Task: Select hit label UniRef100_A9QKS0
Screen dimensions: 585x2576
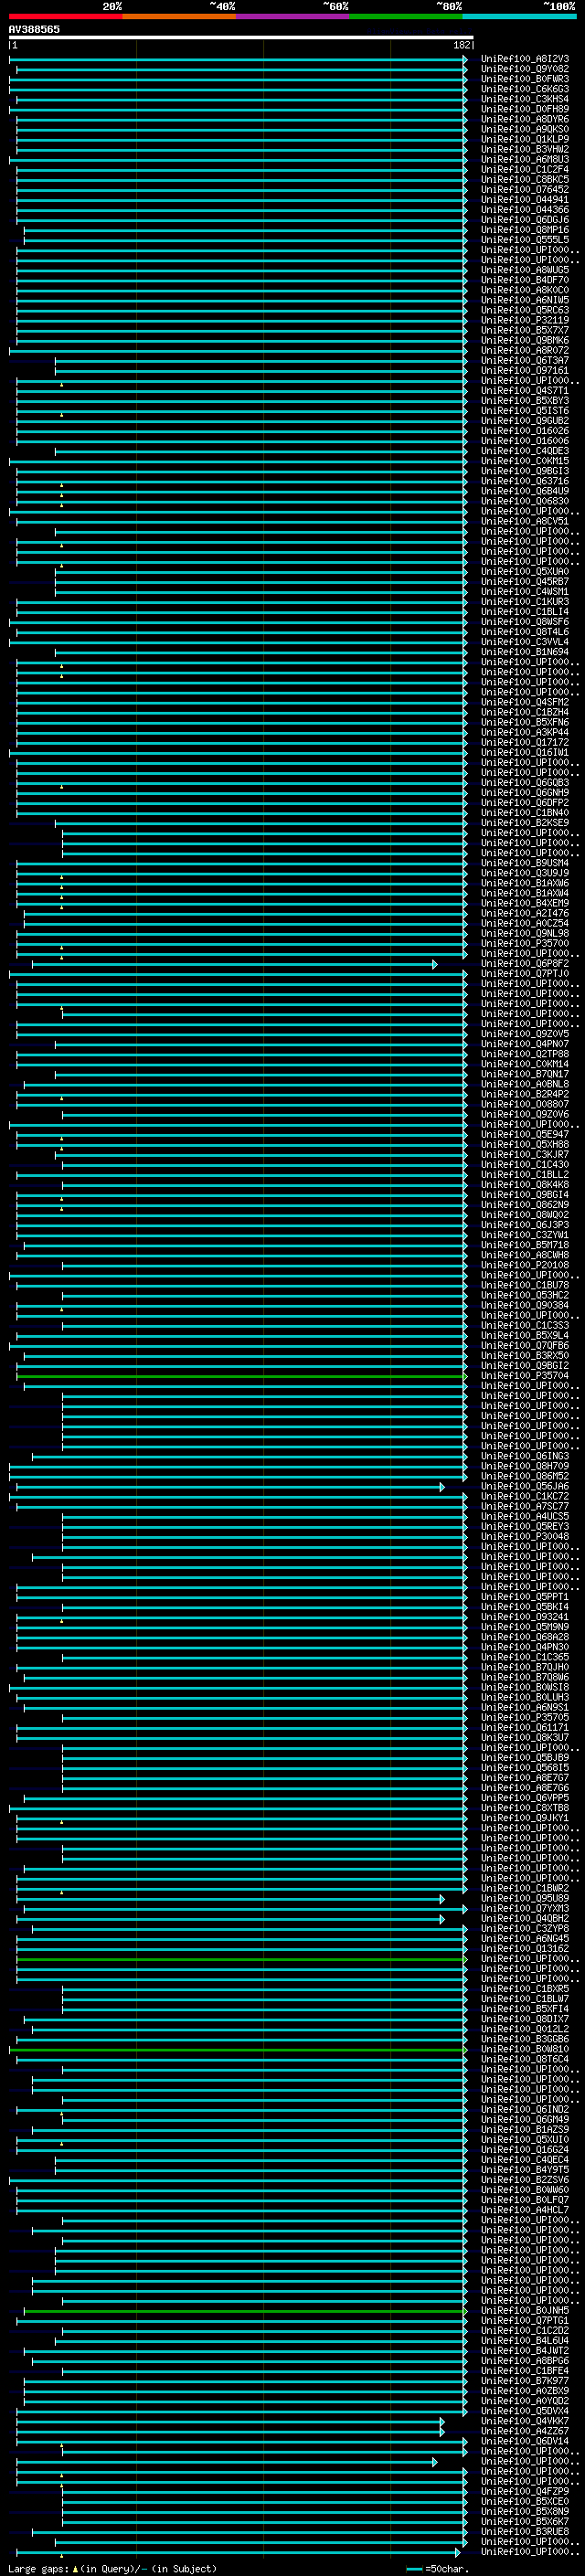Action: pos(525,129)
